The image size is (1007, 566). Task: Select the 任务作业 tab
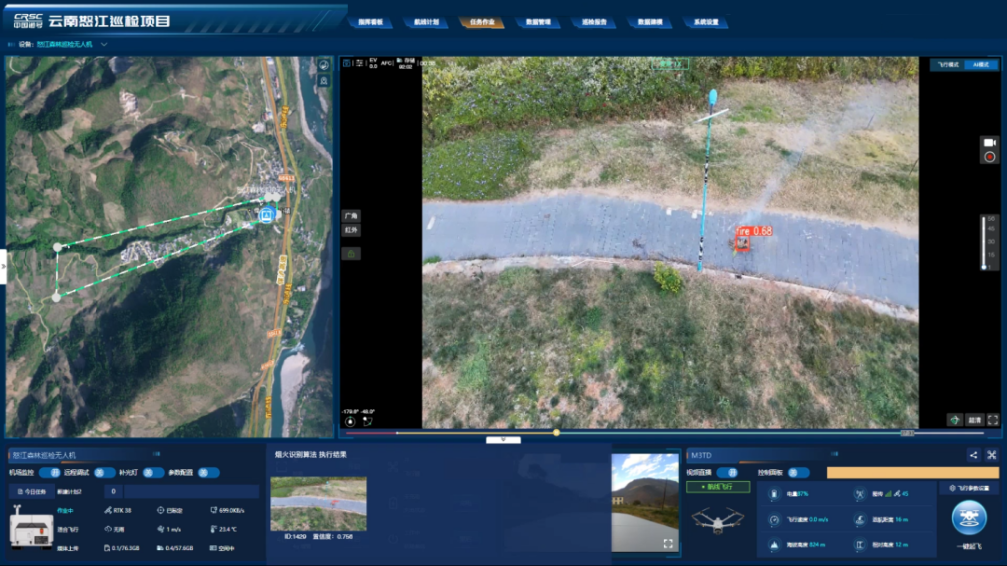click(x=482, y=22)
